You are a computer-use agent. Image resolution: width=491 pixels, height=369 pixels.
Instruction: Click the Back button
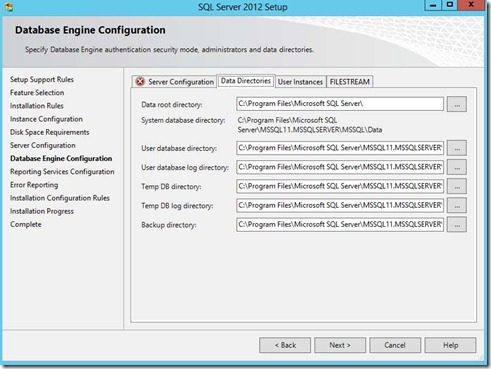coord(285,345)
